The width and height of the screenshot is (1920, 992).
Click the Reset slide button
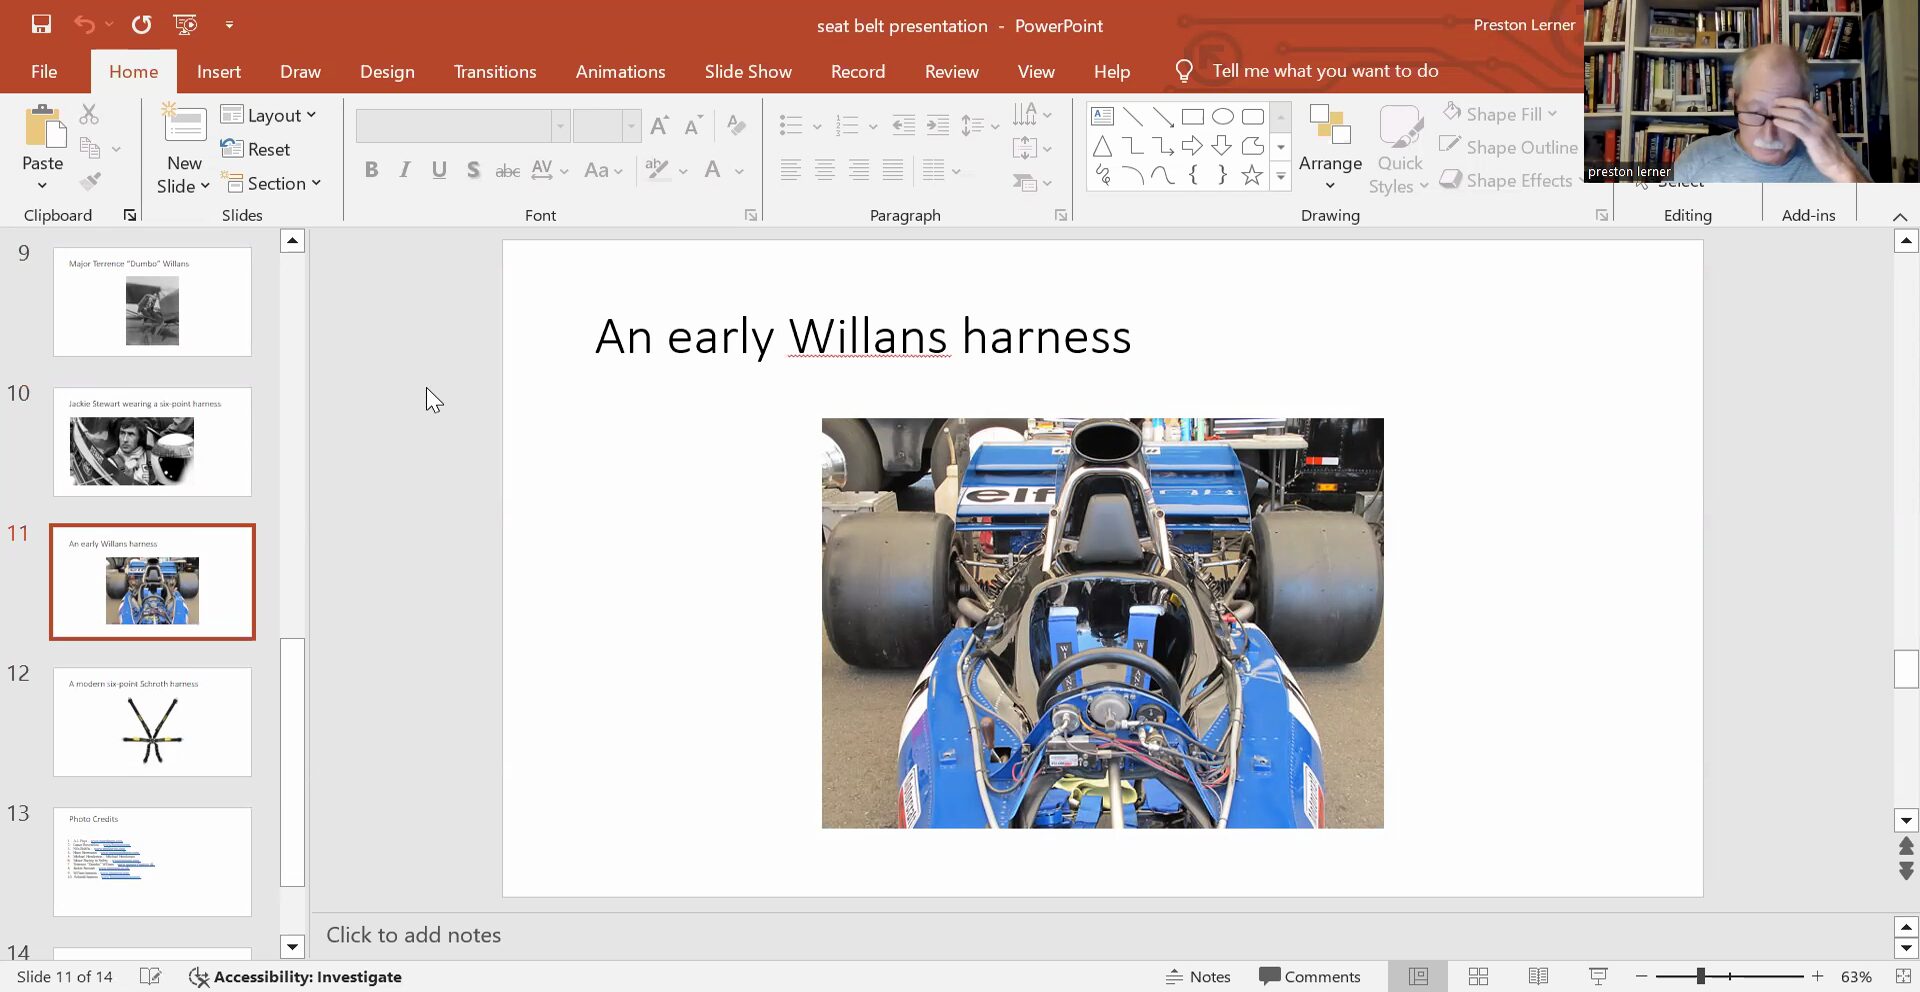click(x=256, y=149)
